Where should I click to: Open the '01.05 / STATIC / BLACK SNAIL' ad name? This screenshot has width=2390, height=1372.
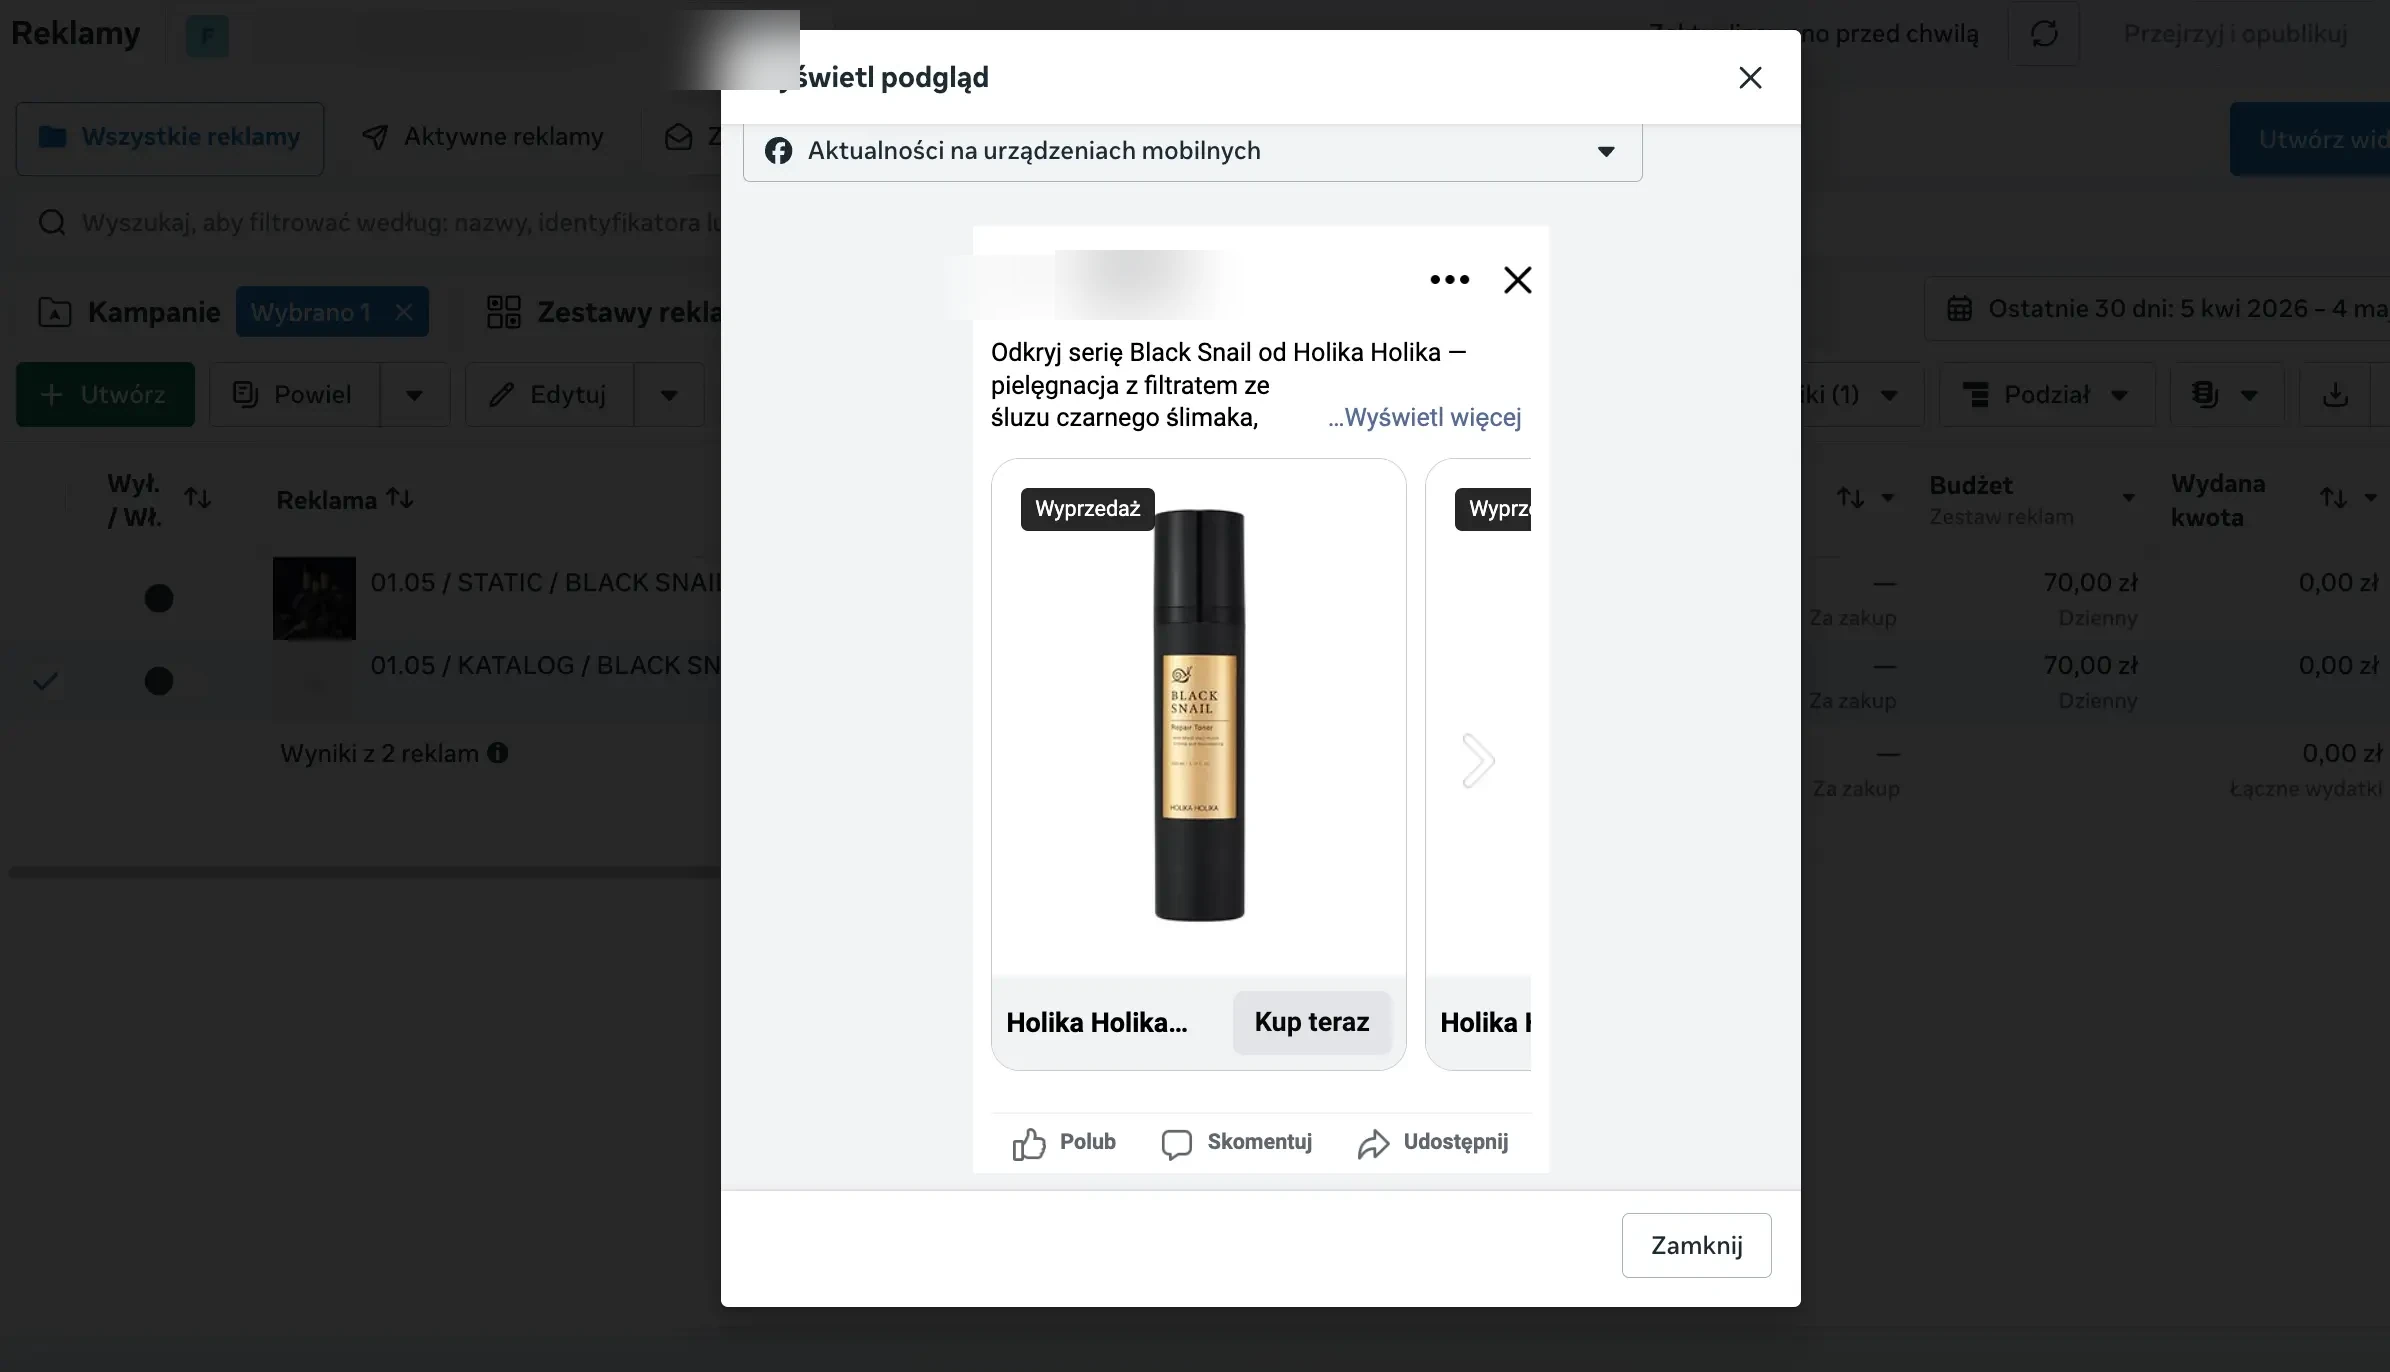click(546, 582)
